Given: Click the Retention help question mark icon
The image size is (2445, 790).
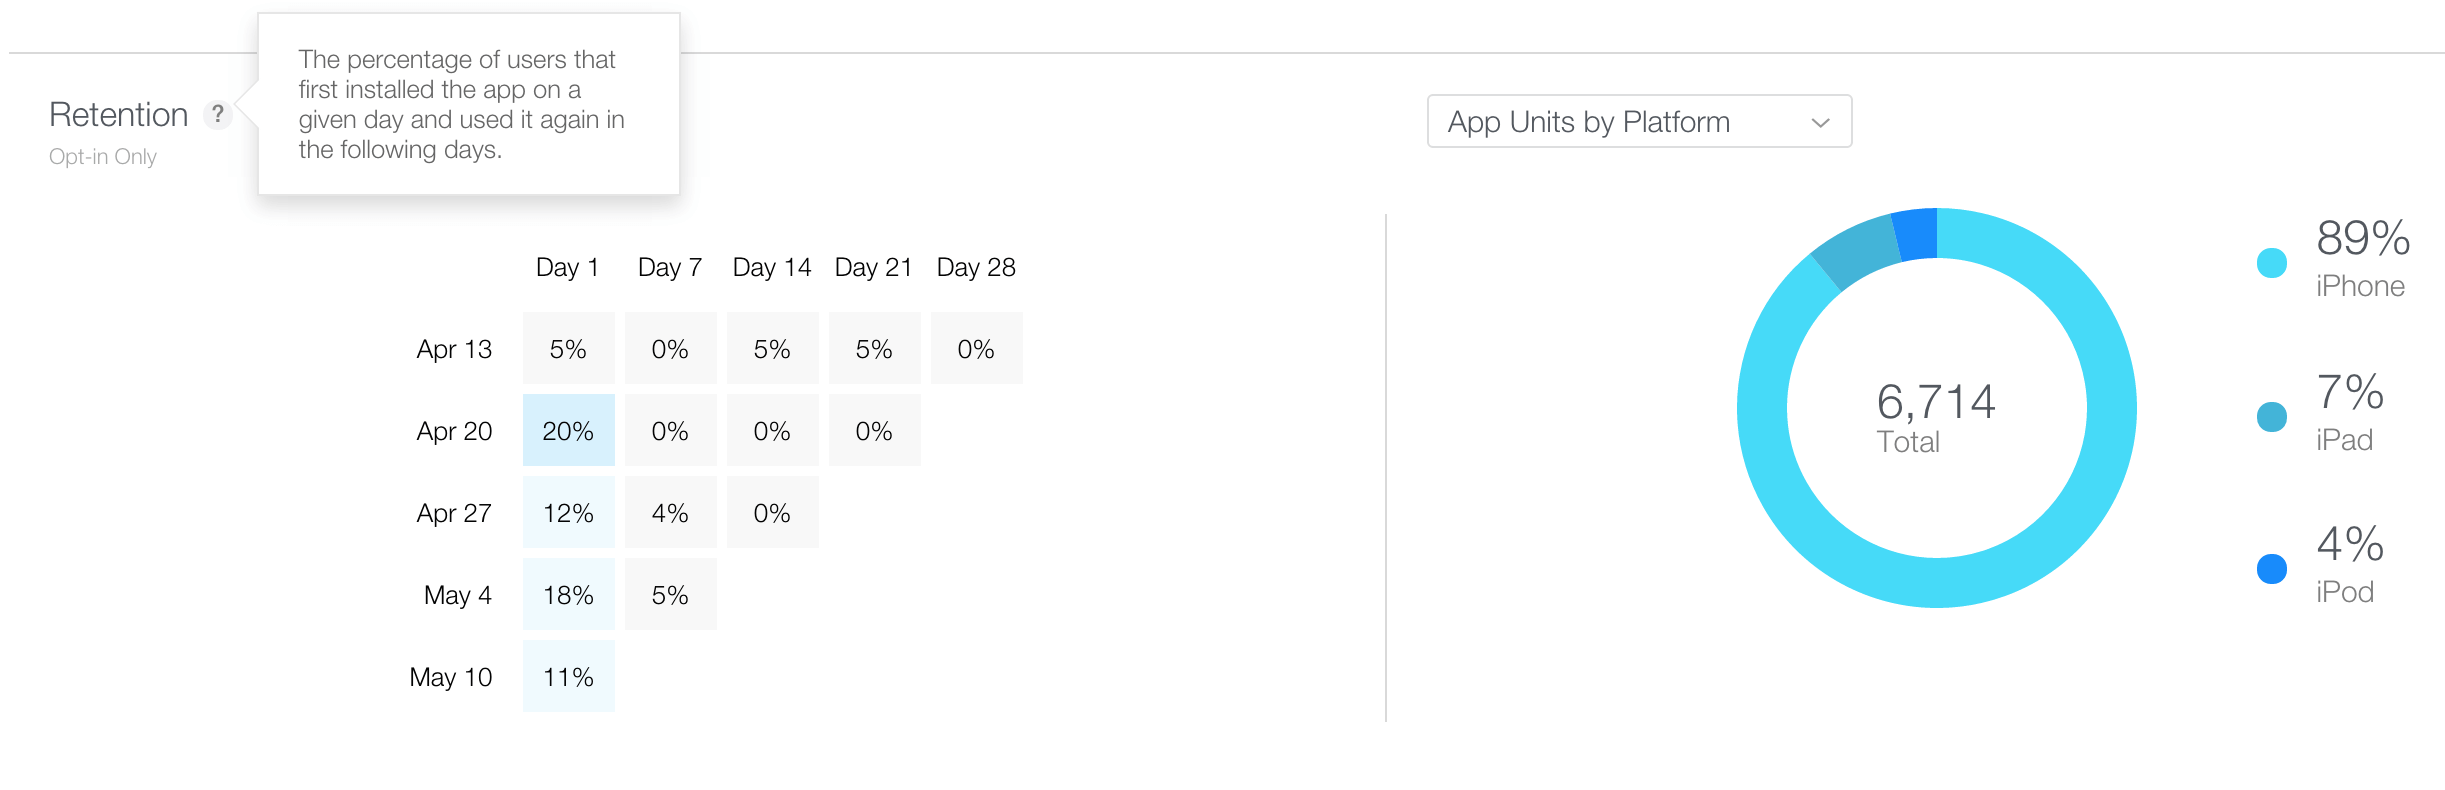Looking at the screenshot, I should [216, 115].
